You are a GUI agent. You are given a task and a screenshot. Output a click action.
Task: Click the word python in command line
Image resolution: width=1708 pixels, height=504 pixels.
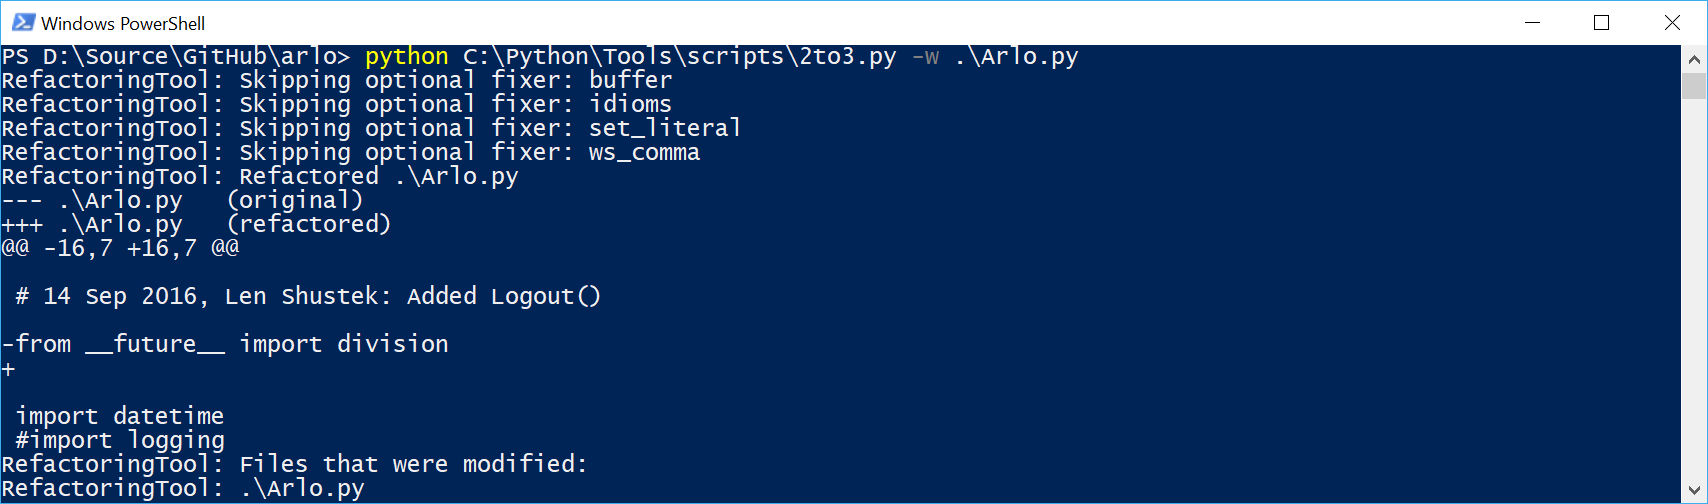pos(406,57)
